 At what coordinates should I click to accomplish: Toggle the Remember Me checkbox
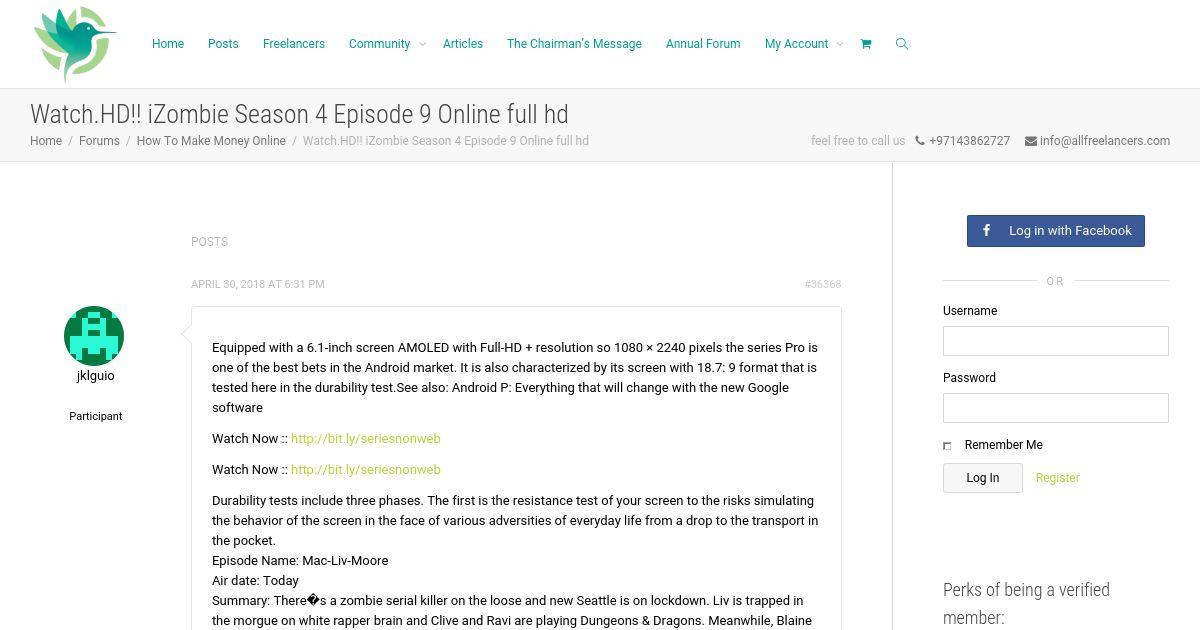(947, 446)
